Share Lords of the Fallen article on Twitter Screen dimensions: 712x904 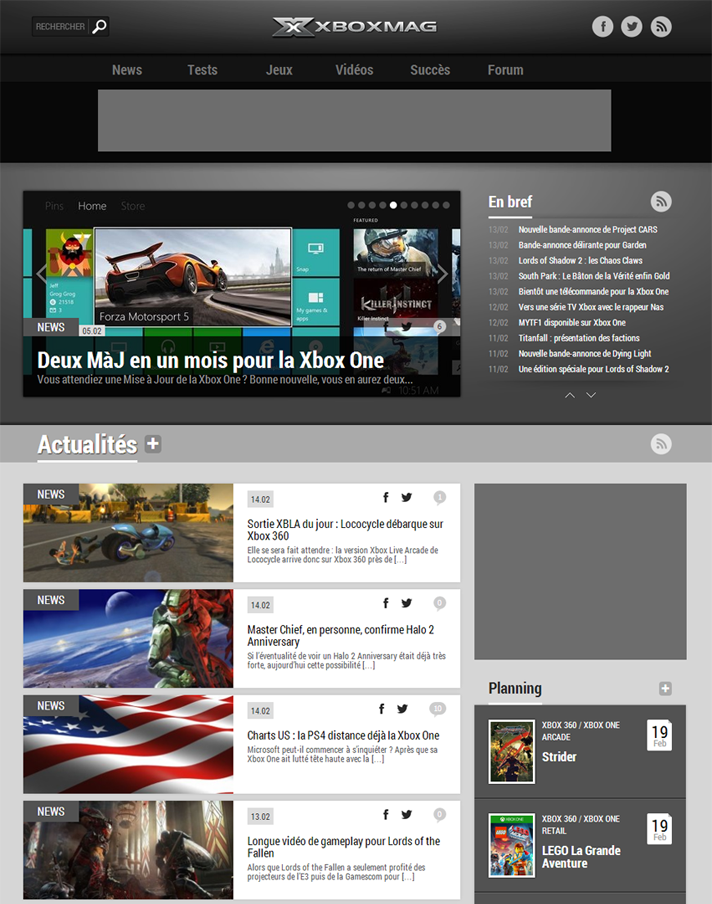pos(406,814)
